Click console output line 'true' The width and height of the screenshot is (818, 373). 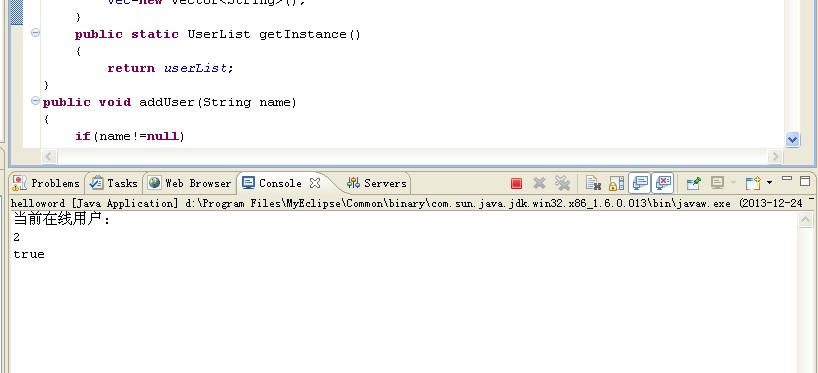tap(29, 254)
